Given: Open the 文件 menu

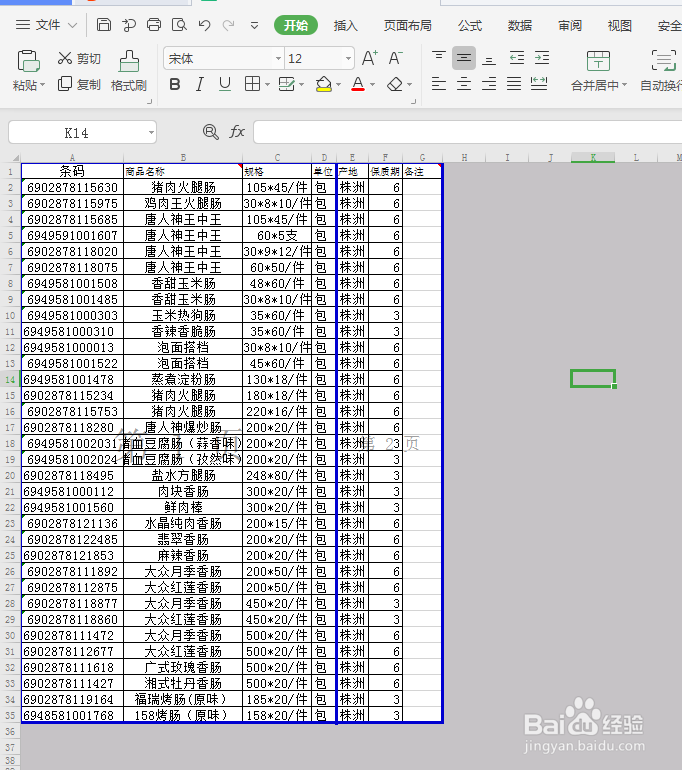Looking at the screenshot, I should click(x=46, y=25).
